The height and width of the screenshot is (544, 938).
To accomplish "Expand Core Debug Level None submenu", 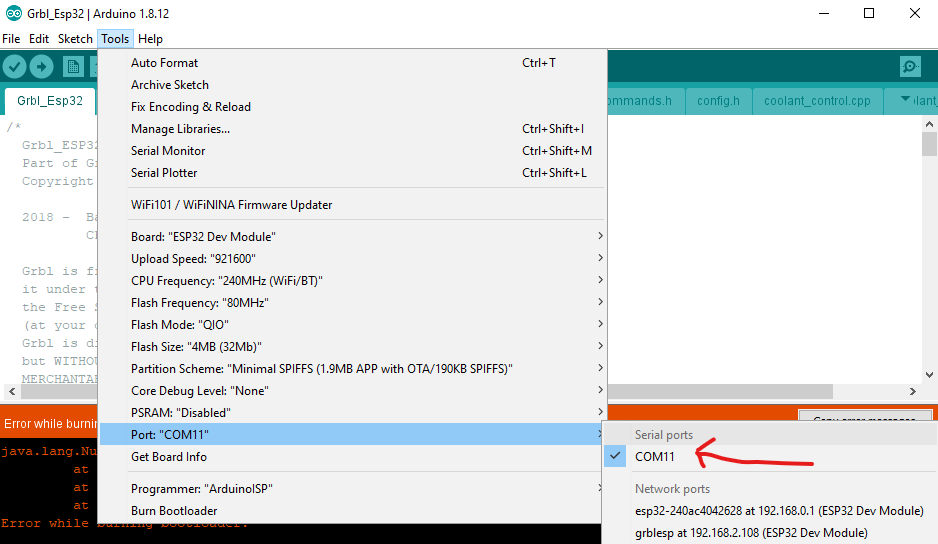I will tap(352, 391).
